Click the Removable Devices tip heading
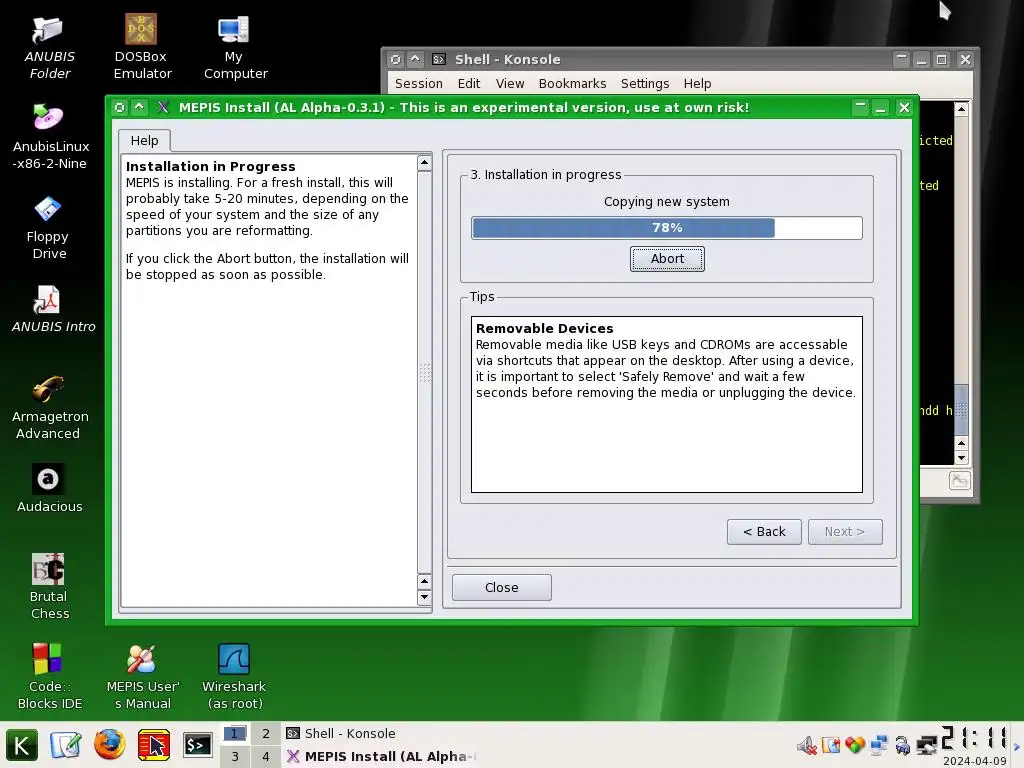 click(x=545, y=328)
